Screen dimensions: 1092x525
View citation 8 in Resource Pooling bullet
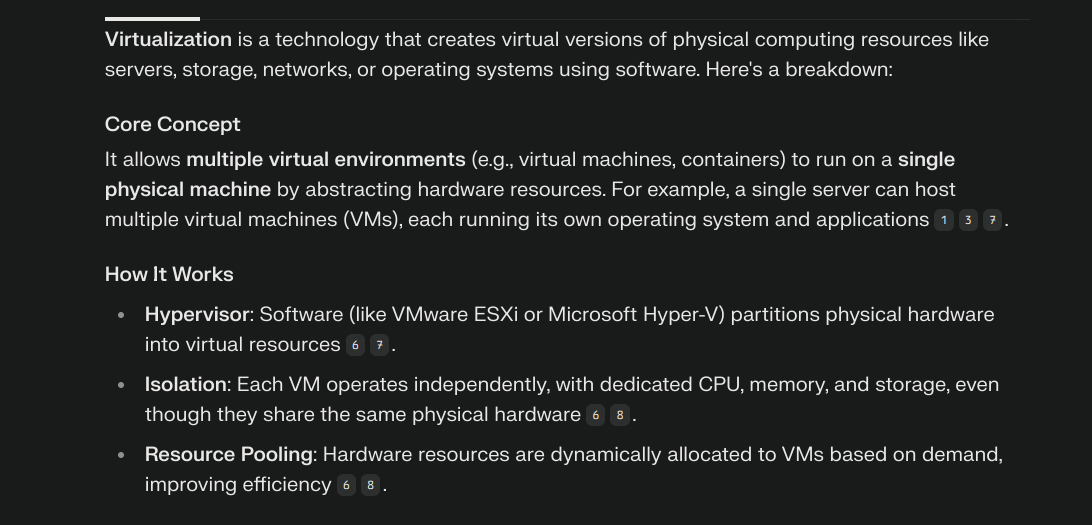coord(370,485)
